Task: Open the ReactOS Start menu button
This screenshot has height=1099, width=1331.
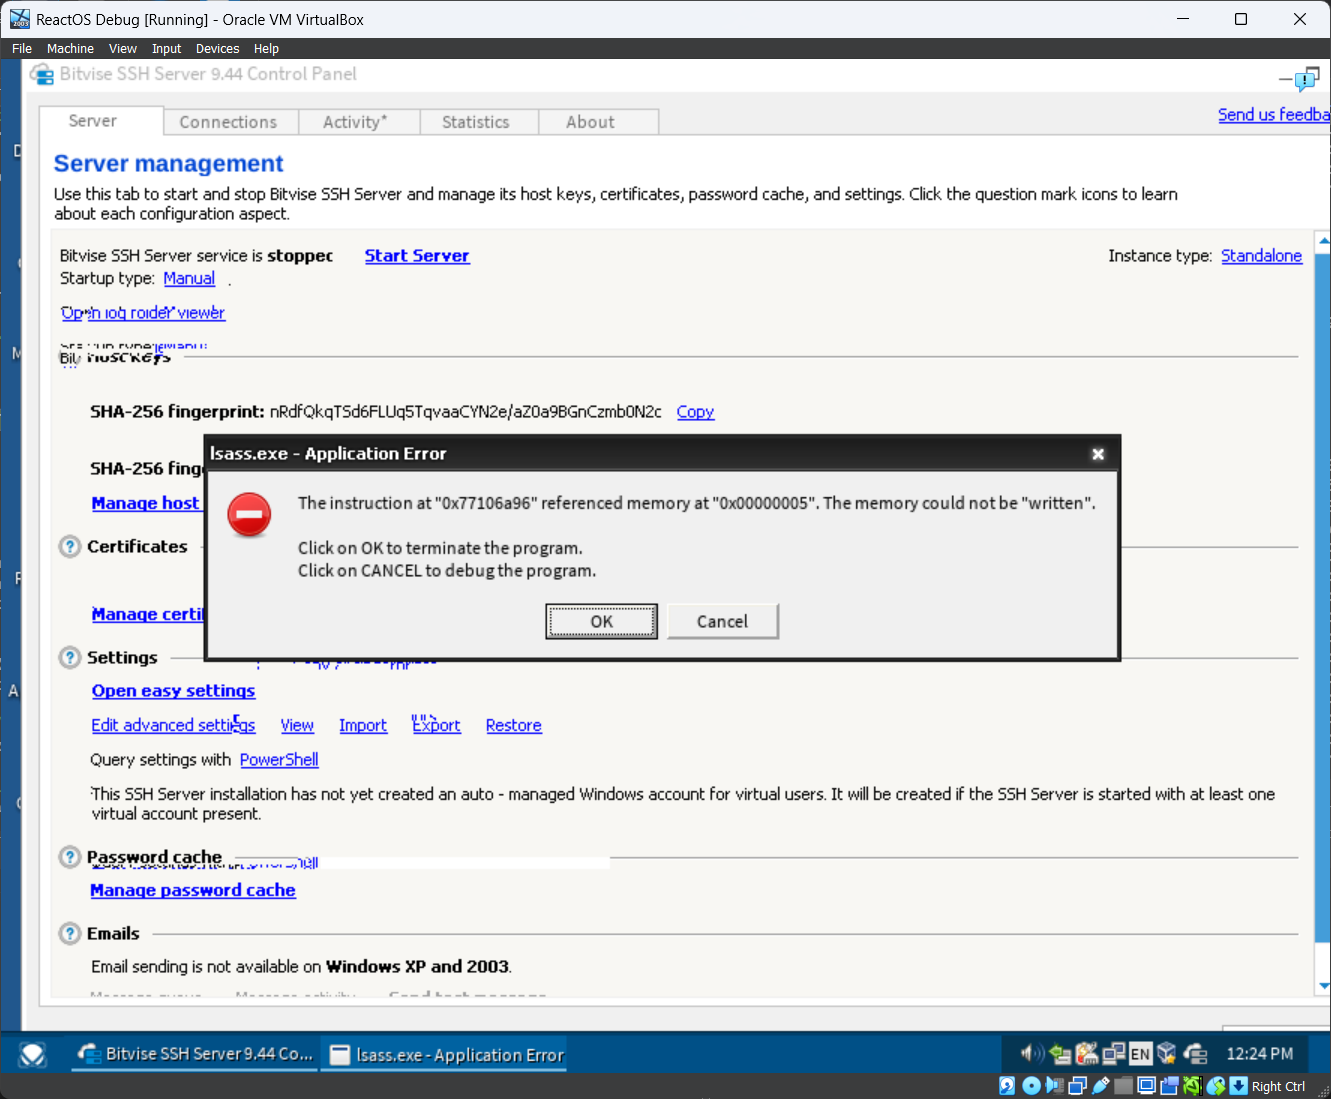Action: tap(33, 1054)
